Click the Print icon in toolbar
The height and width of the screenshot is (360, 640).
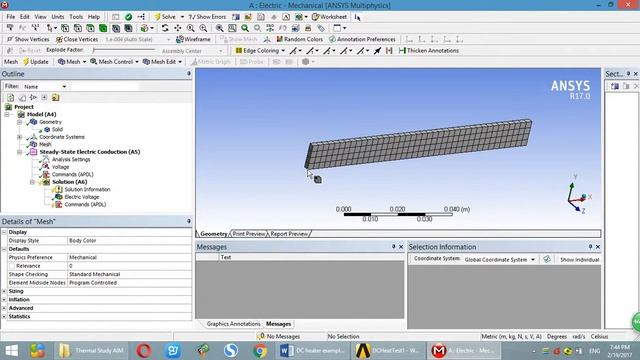(308, 28)
